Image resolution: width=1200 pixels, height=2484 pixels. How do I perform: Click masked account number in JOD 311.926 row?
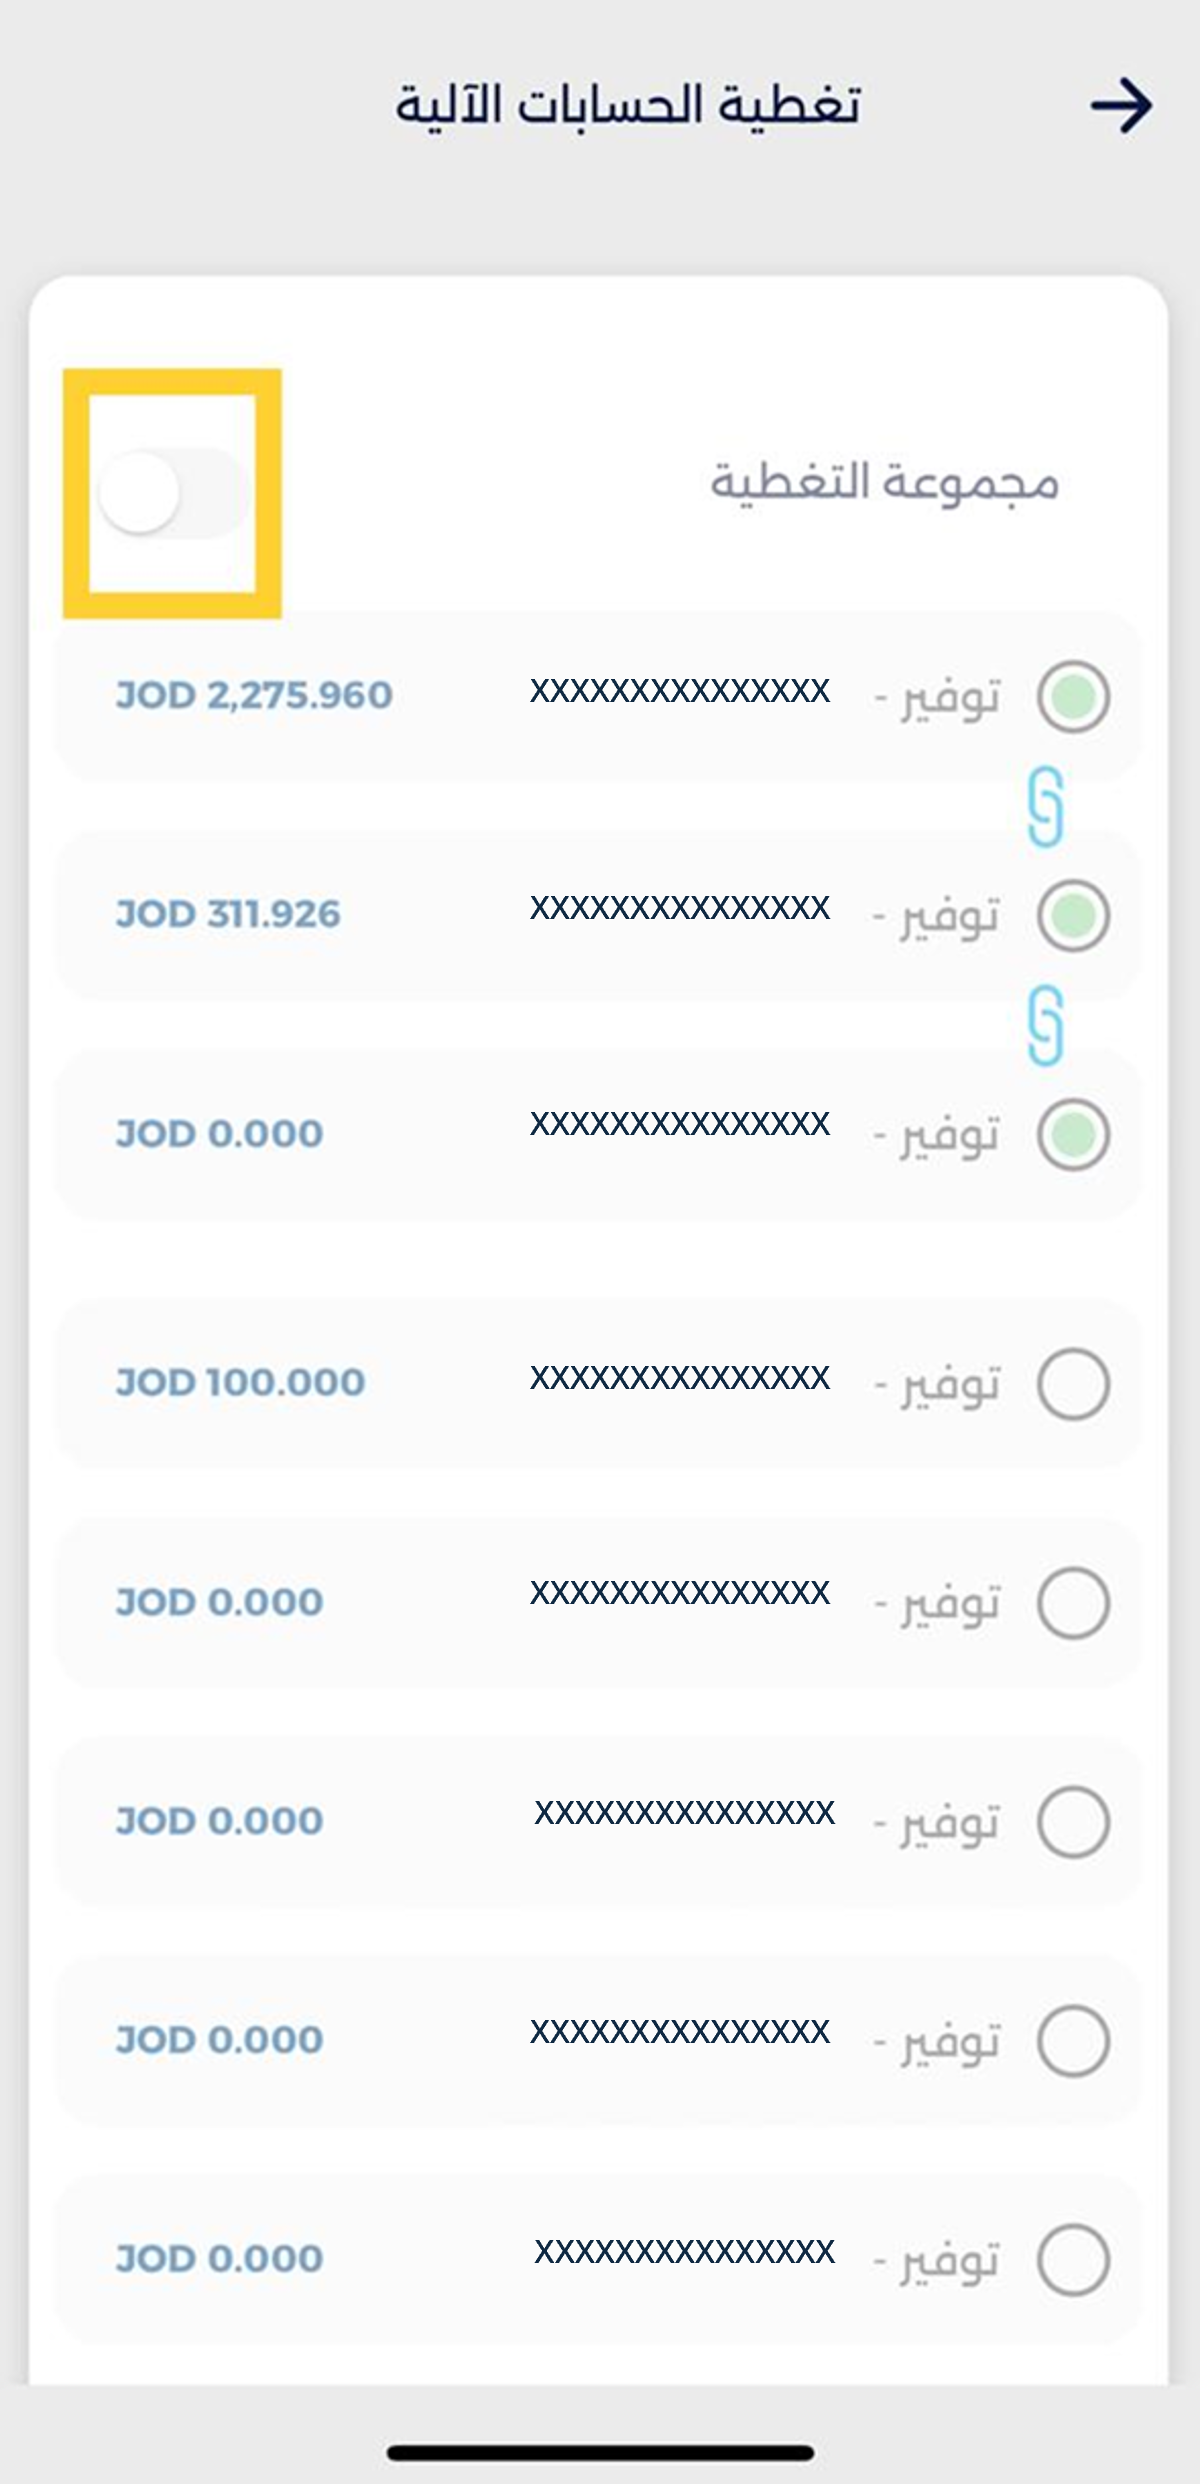coord(680,908)
